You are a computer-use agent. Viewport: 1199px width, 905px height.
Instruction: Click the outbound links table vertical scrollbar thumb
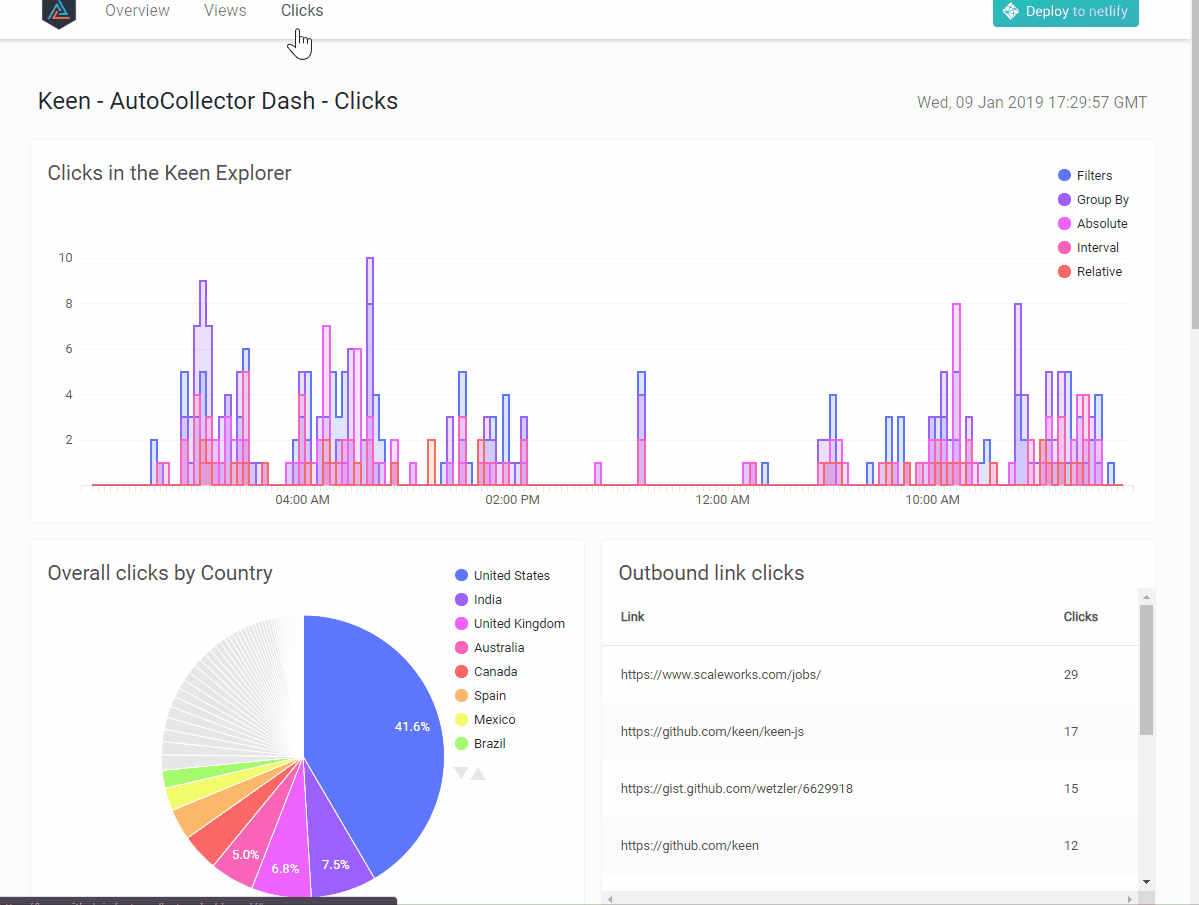pyautogui.click(x=1145, y=670)
